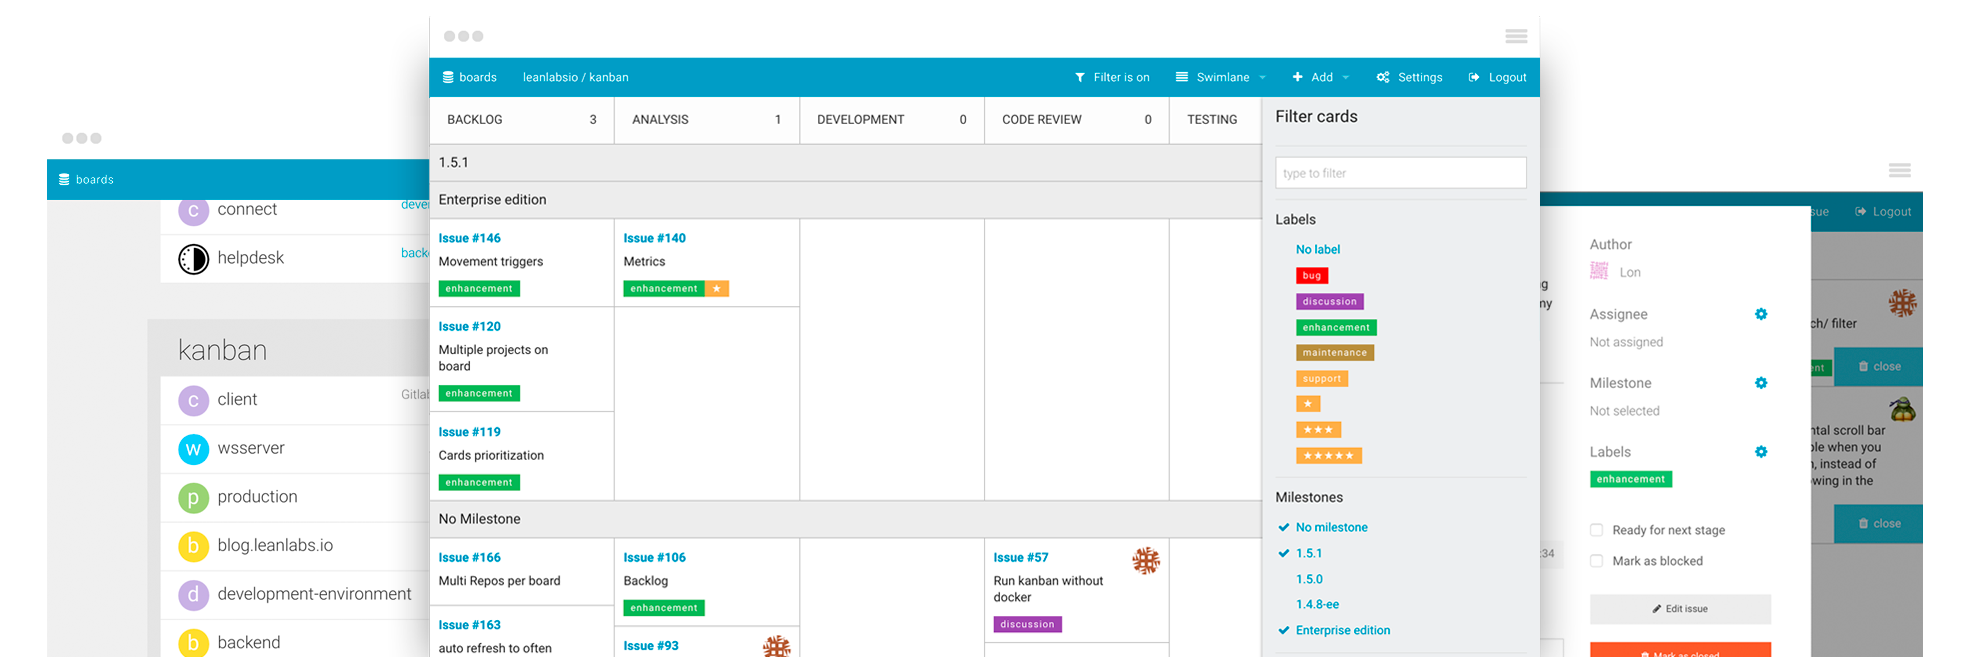Click the wsserver project avatar

click(x=193, y=449)
